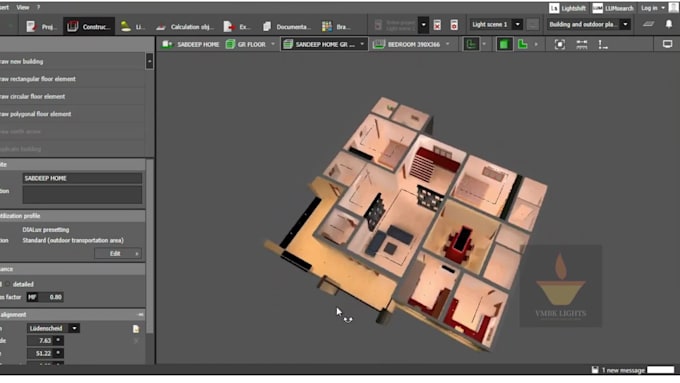Select the GR FLOOR storey breadcrumb
Image resolution: width=680 pixels, height=383 pixels.
click(246, 44)
